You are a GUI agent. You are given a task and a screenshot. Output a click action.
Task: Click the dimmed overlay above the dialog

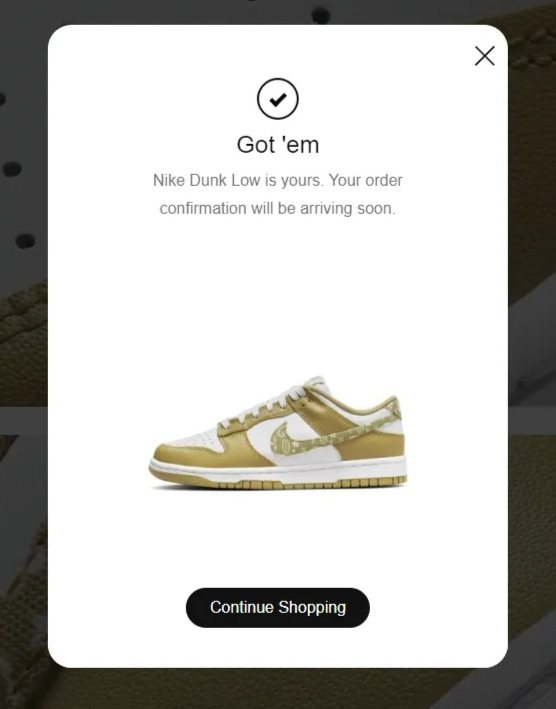tap(278, 12)
